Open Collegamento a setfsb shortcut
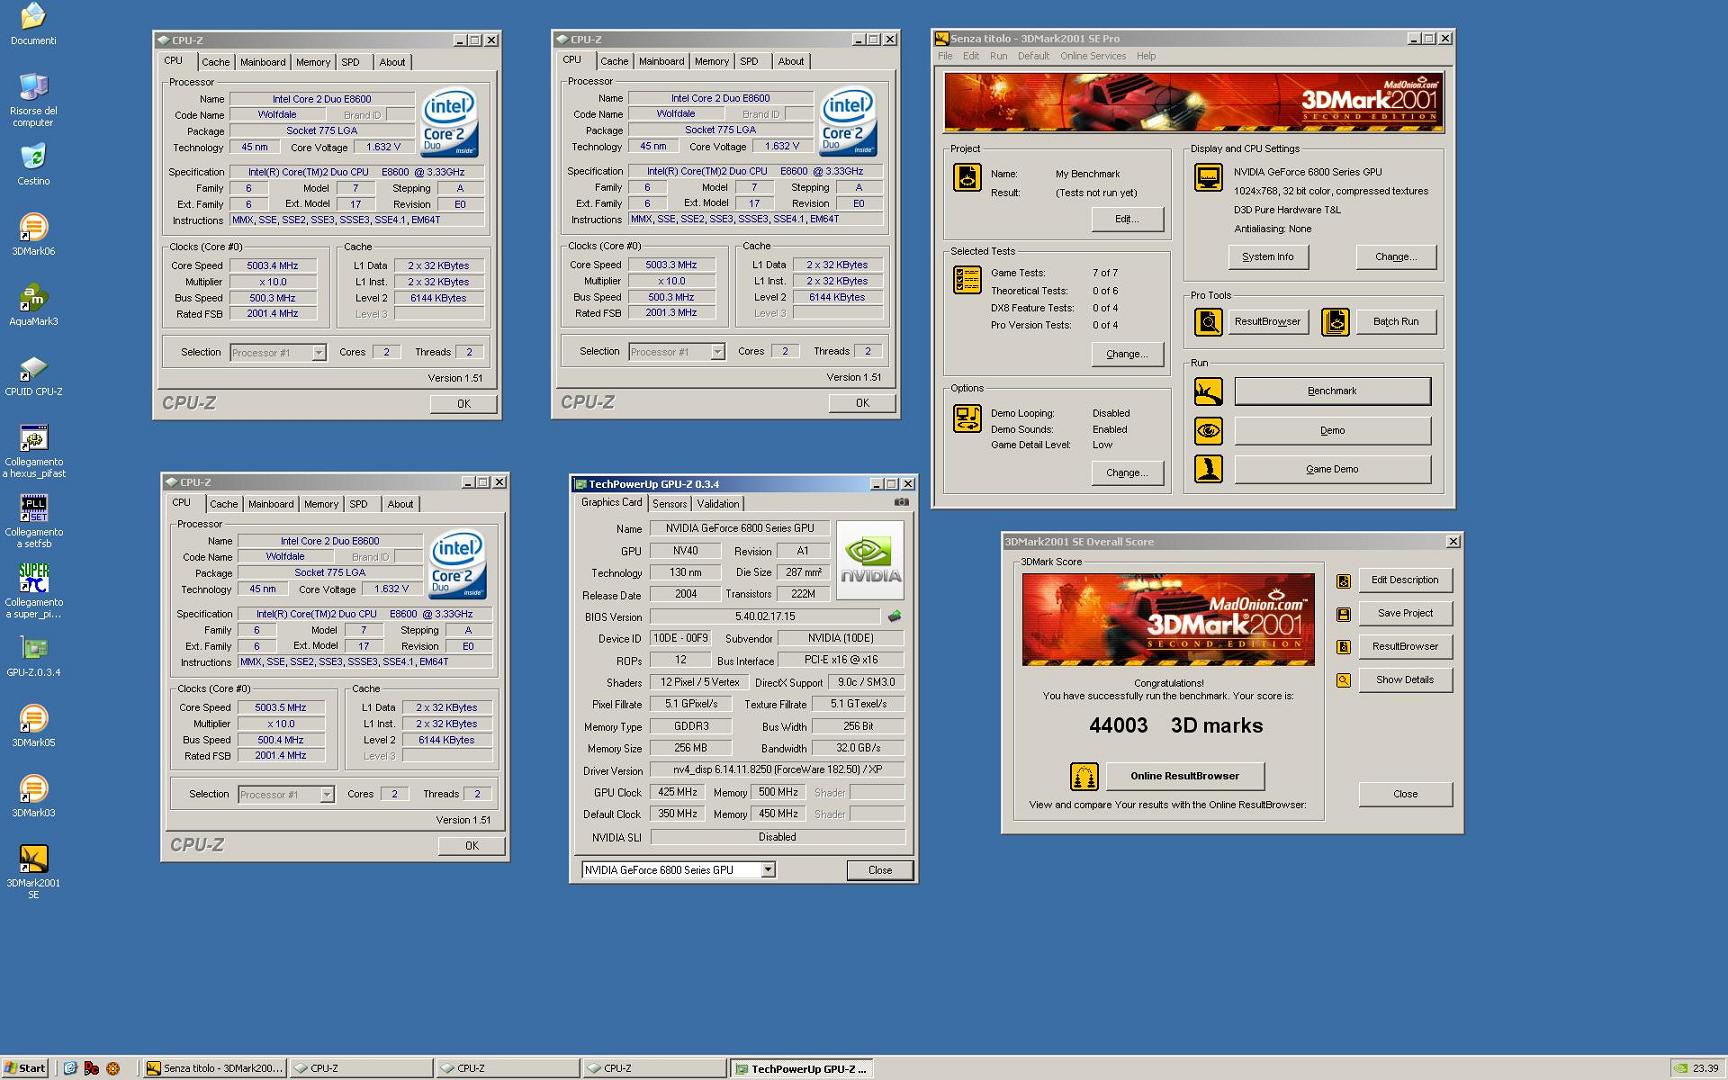 point(33,508)
